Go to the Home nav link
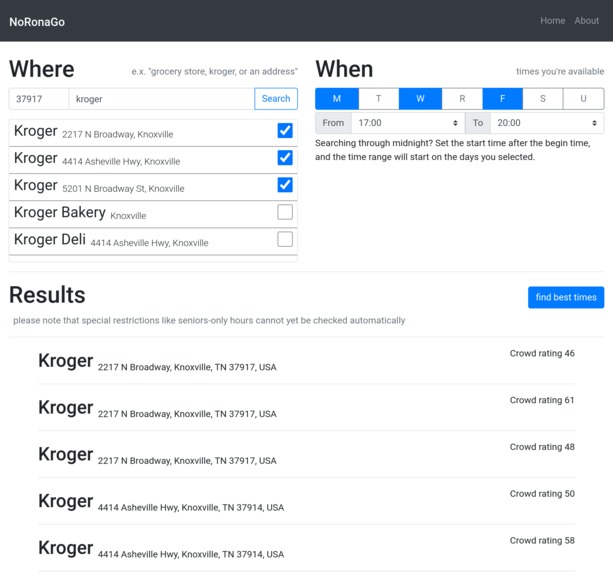The image size is (613, 573). coord(552,21)
